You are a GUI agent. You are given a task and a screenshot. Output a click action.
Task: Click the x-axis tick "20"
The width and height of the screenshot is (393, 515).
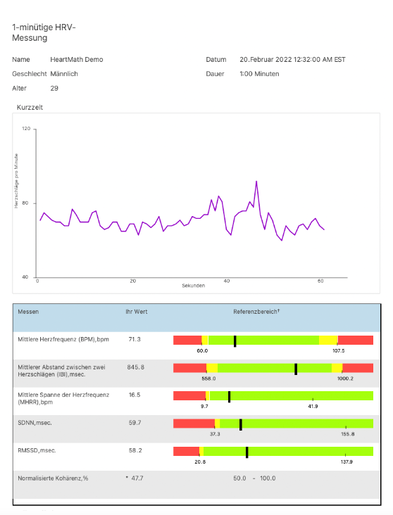133,281
